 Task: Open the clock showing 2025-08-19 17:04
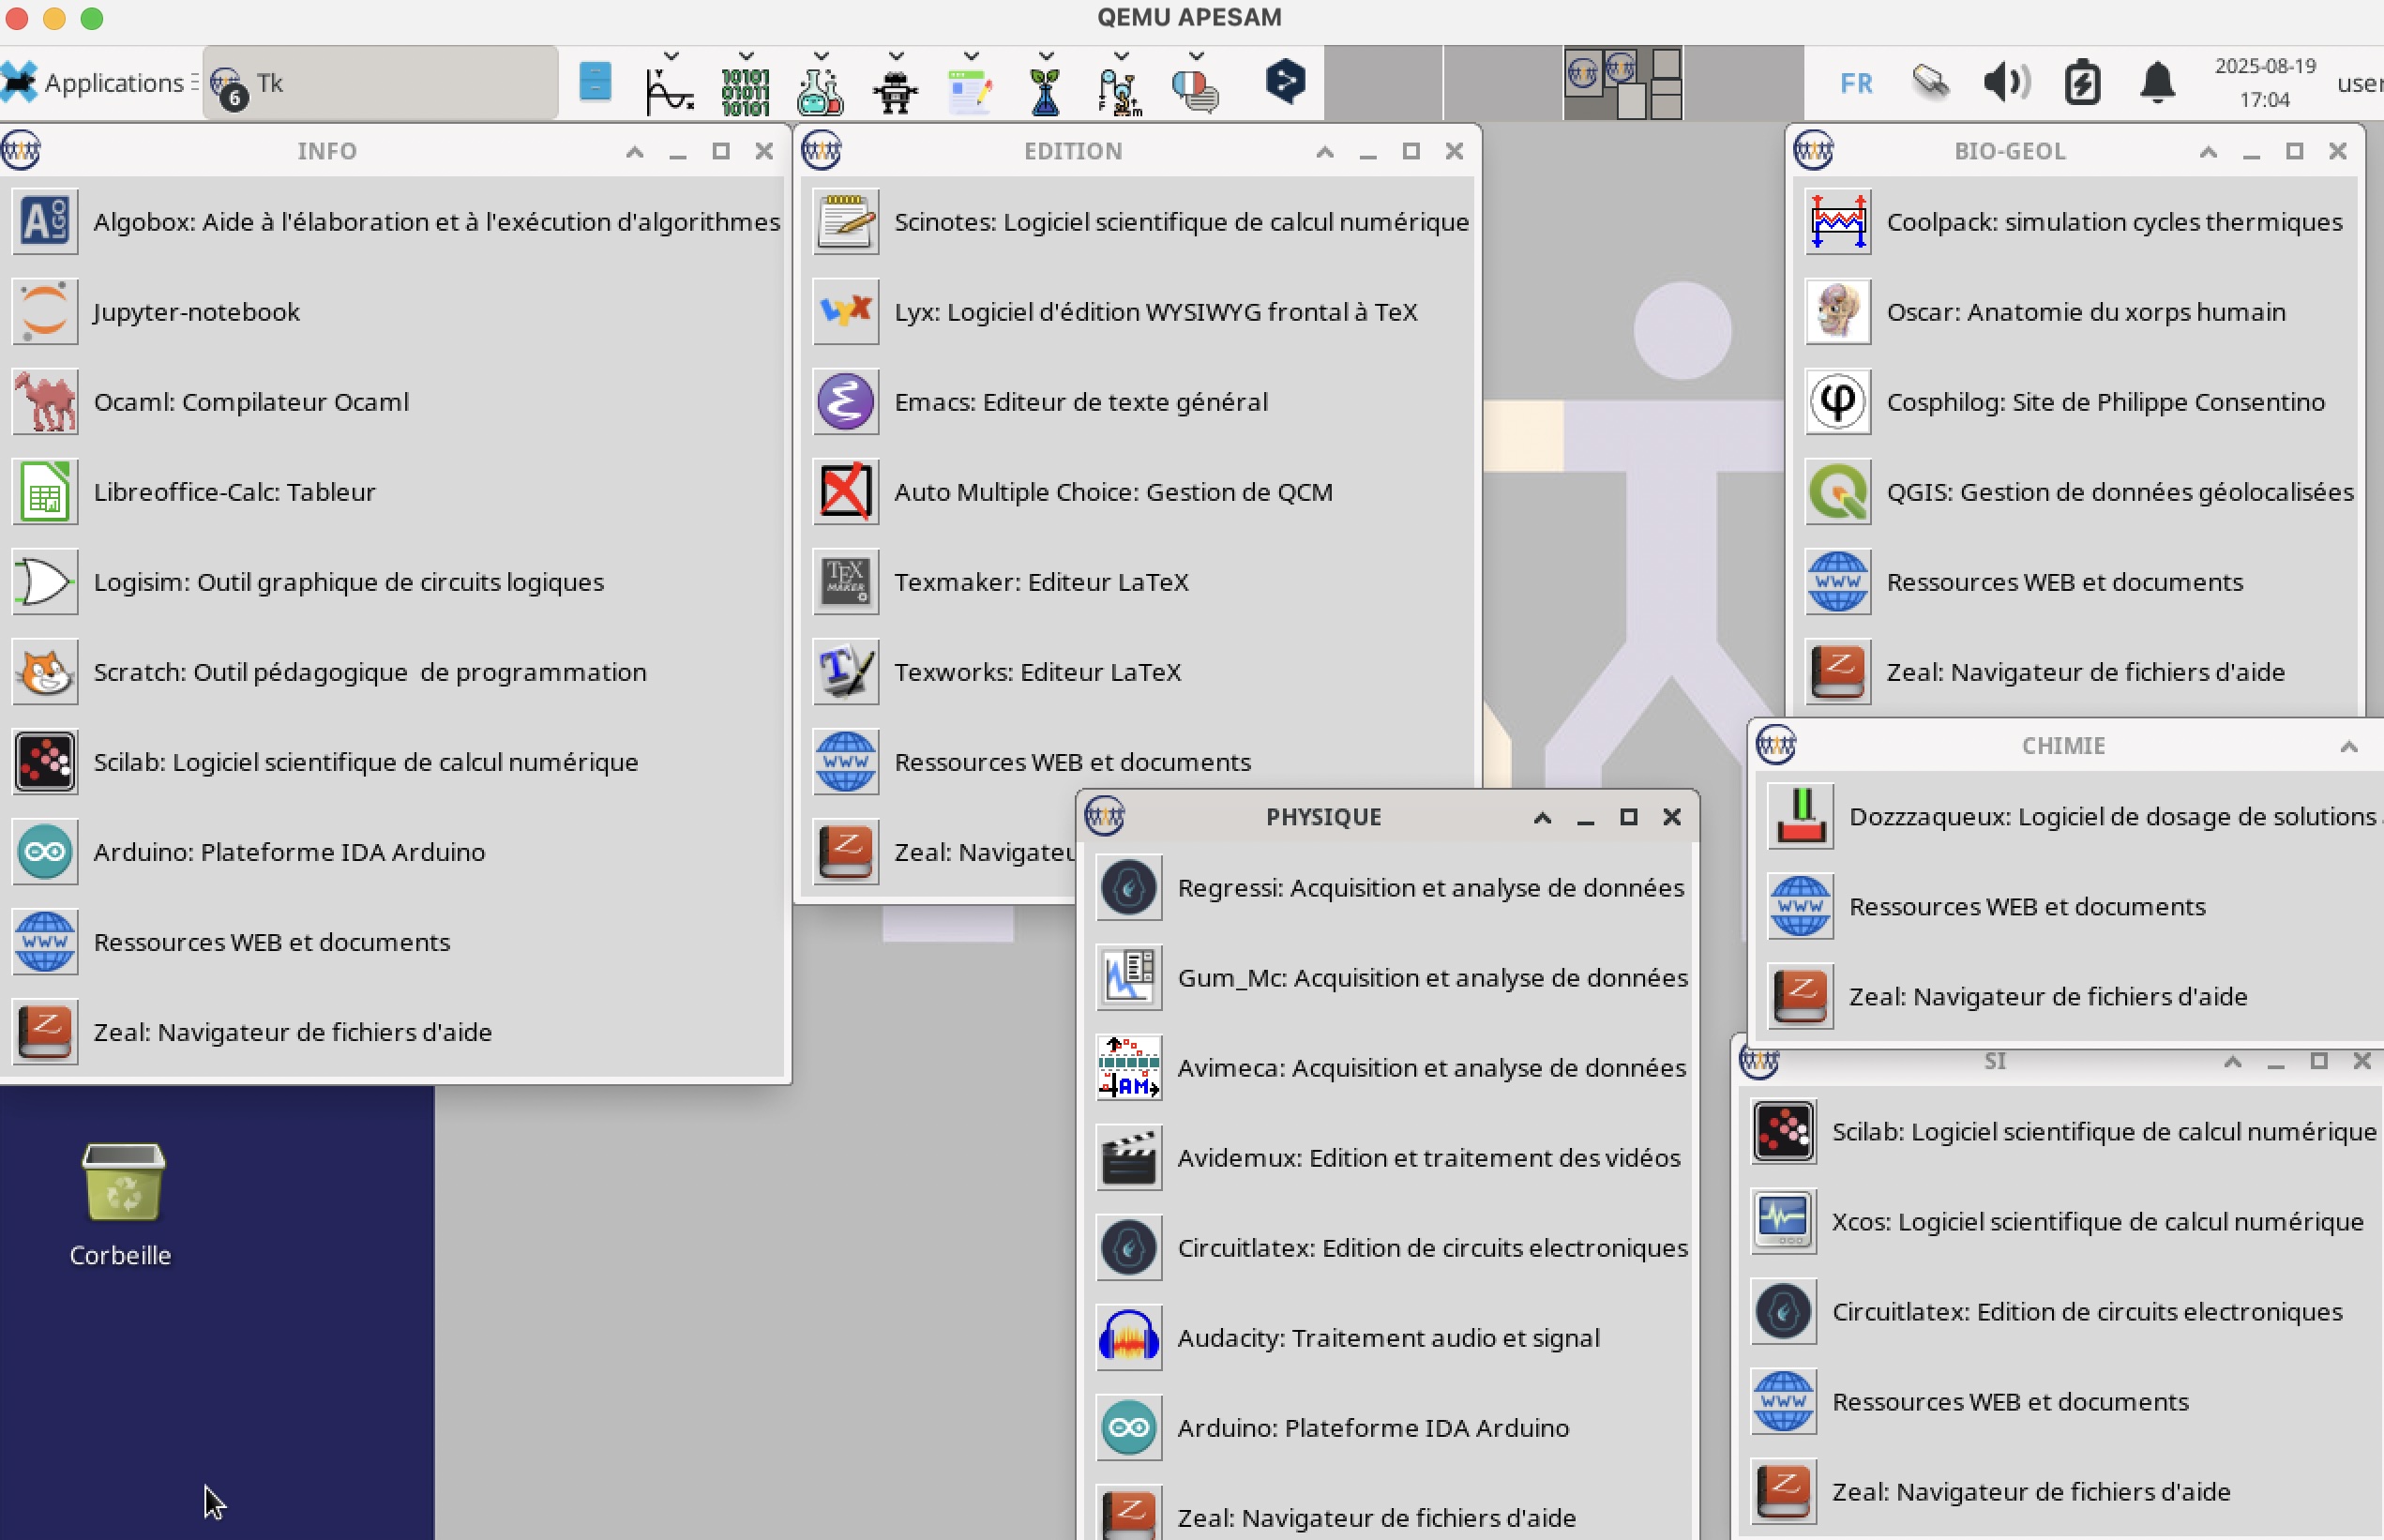coord(2265,83)
